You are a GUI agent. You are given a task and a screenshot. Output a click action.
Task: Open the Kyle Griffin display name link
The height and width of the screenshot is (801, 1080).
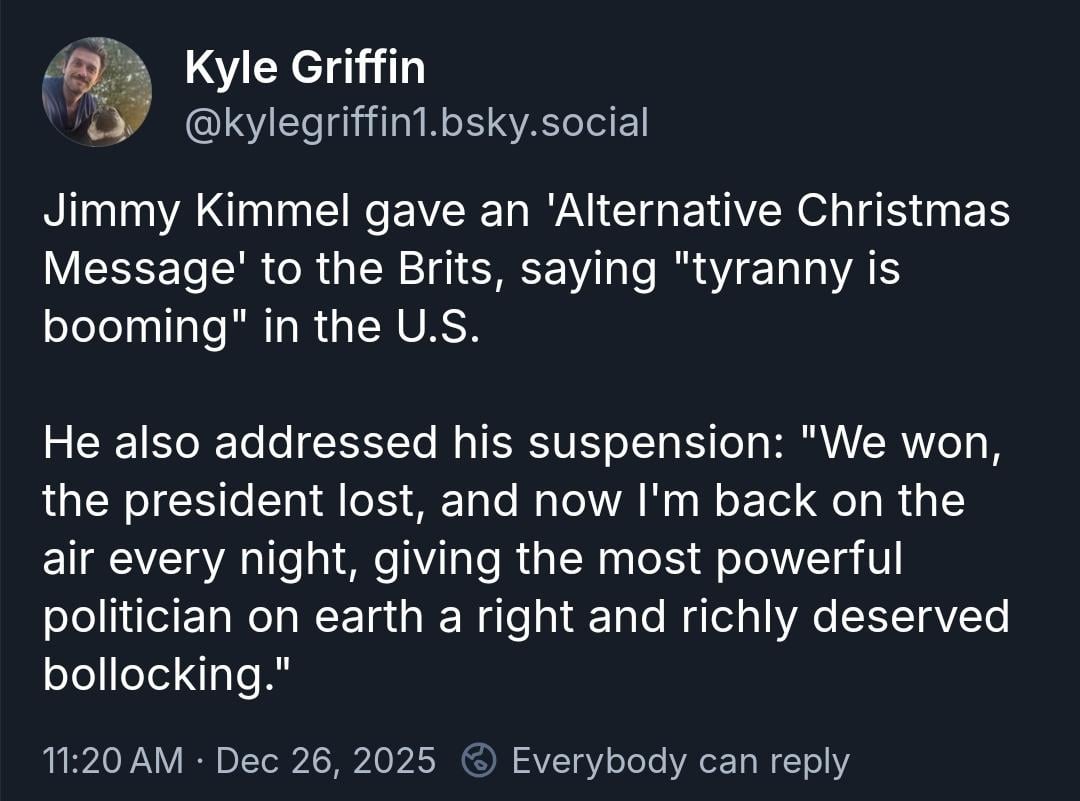point(305,68)
